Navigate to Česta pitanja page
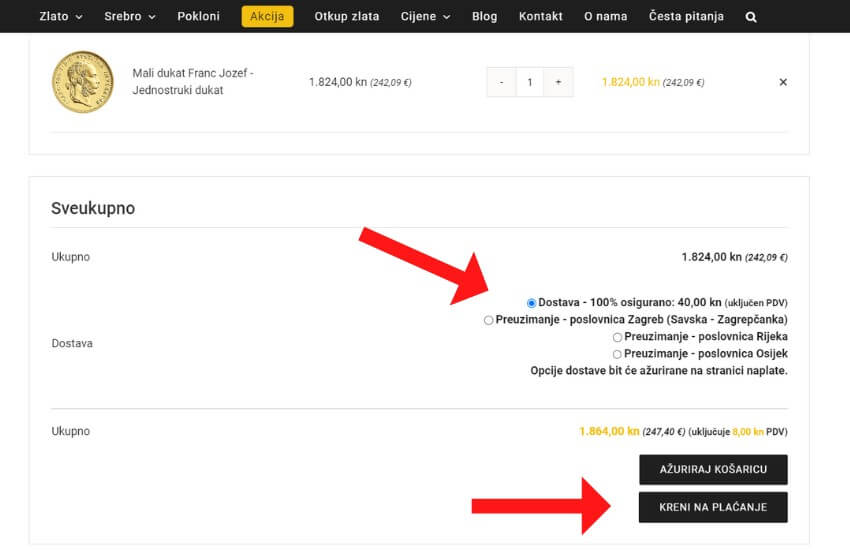The image size is (850, 550). coord(685,17)
